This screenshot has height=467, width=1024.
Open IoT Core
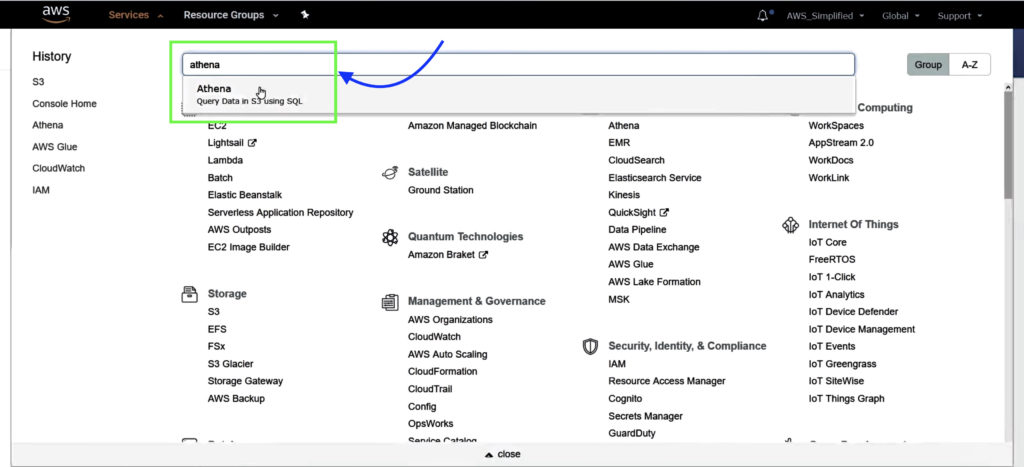[827, 242]
